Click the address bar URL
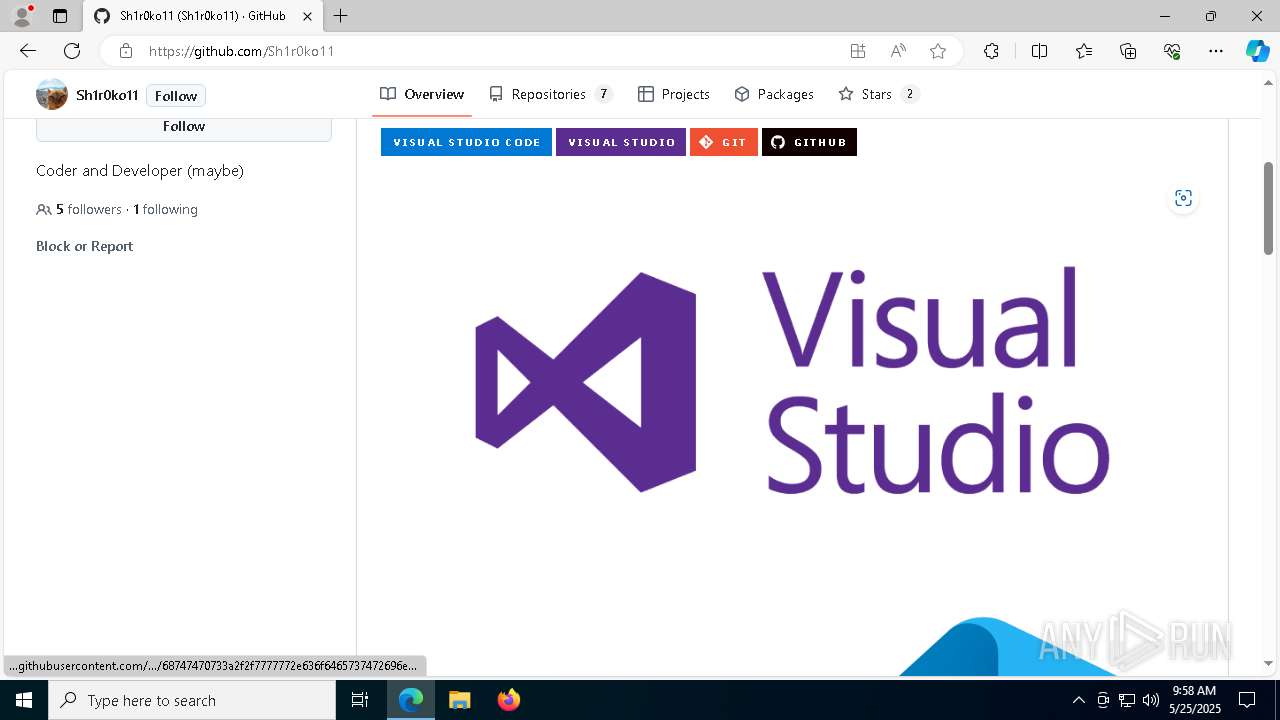The width and height of the screenshot is (1280, 720). 241,51
